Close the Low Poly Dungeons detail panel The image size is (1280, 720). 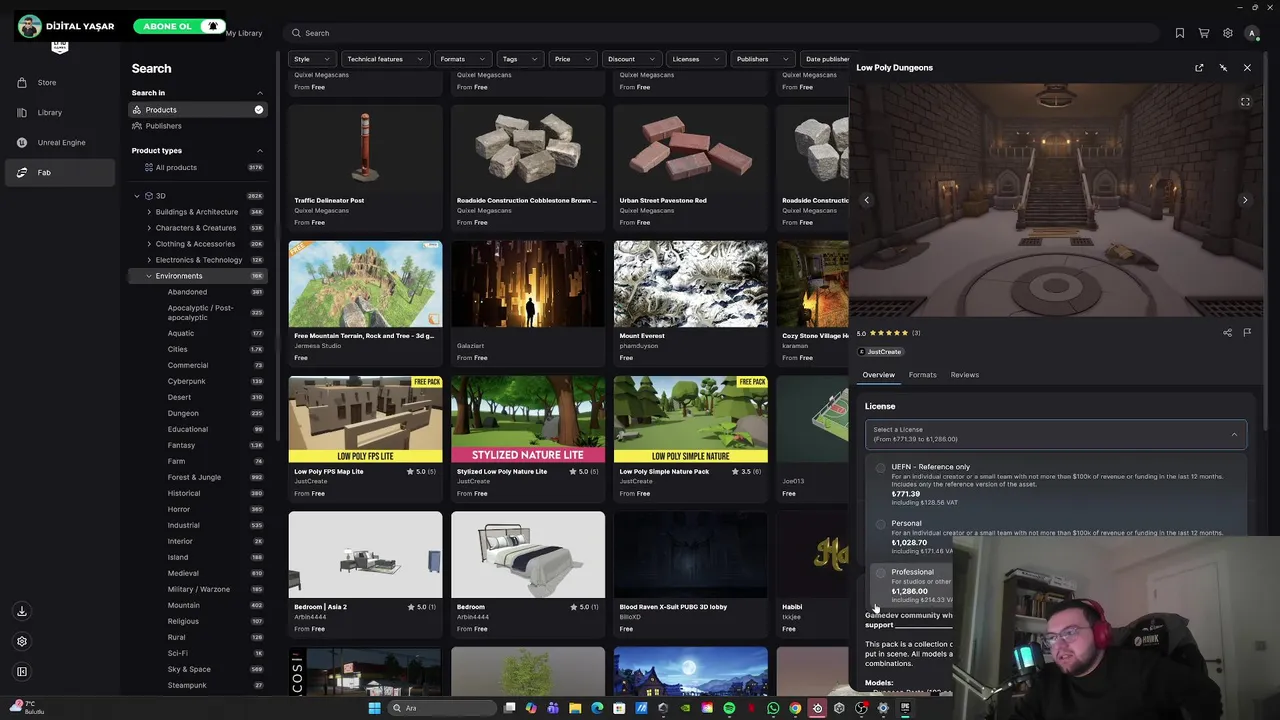click(1247, 68)
